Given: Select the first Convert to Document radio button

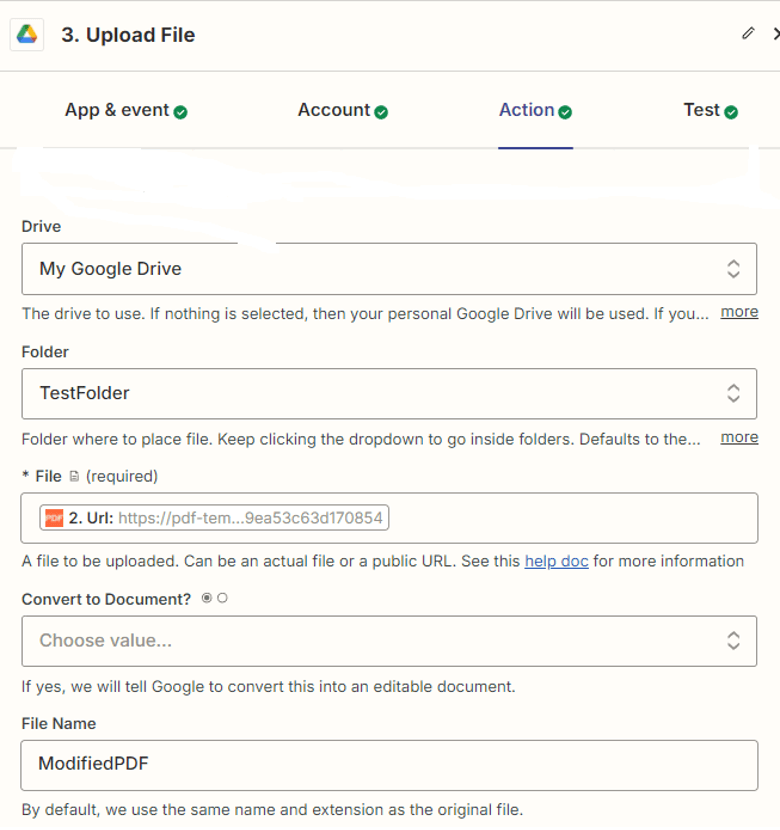Looking at the screenshot, I should click(x=207, y=597).
